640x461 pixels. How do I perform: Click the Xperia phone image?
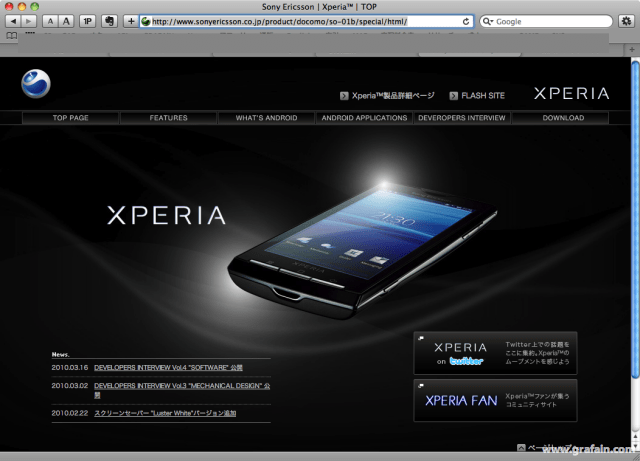362,251
